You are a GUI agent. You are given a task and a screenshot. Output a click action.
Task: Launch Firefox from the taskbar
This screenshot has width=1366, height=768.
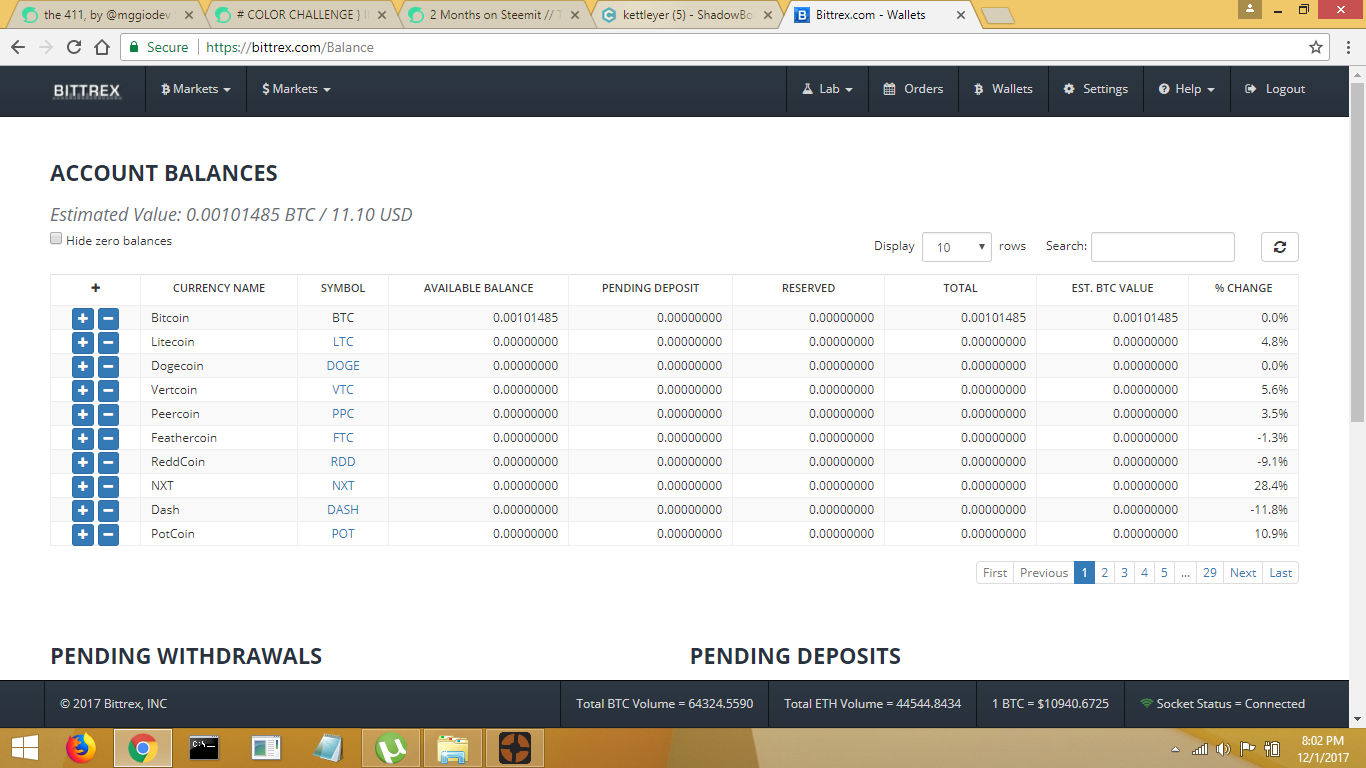(81, 747)
